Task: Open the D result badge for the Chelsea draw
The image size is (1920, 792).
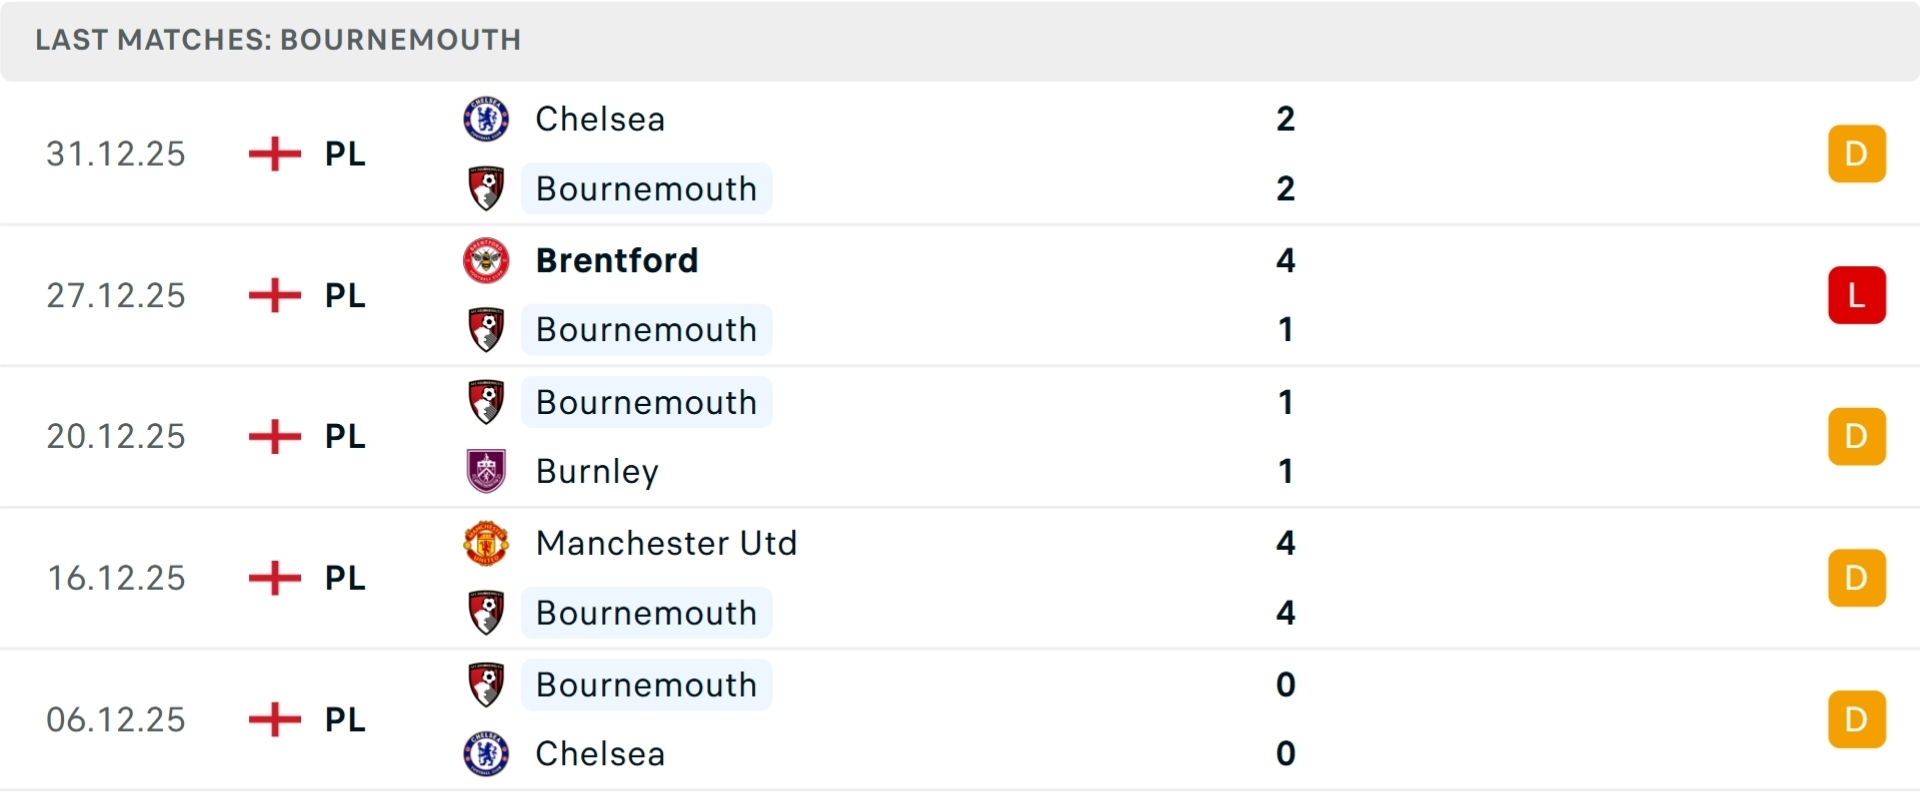Action: point(1856,153)
